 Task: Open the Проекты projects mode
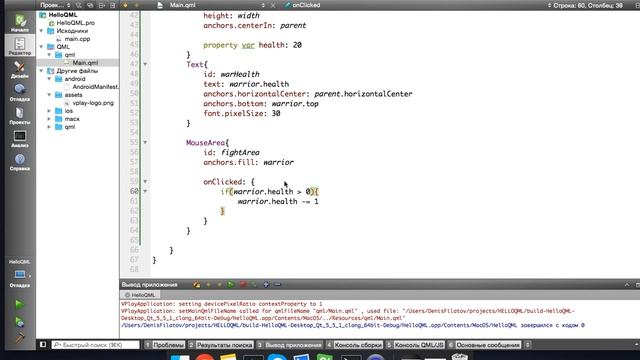click(20, 116)
